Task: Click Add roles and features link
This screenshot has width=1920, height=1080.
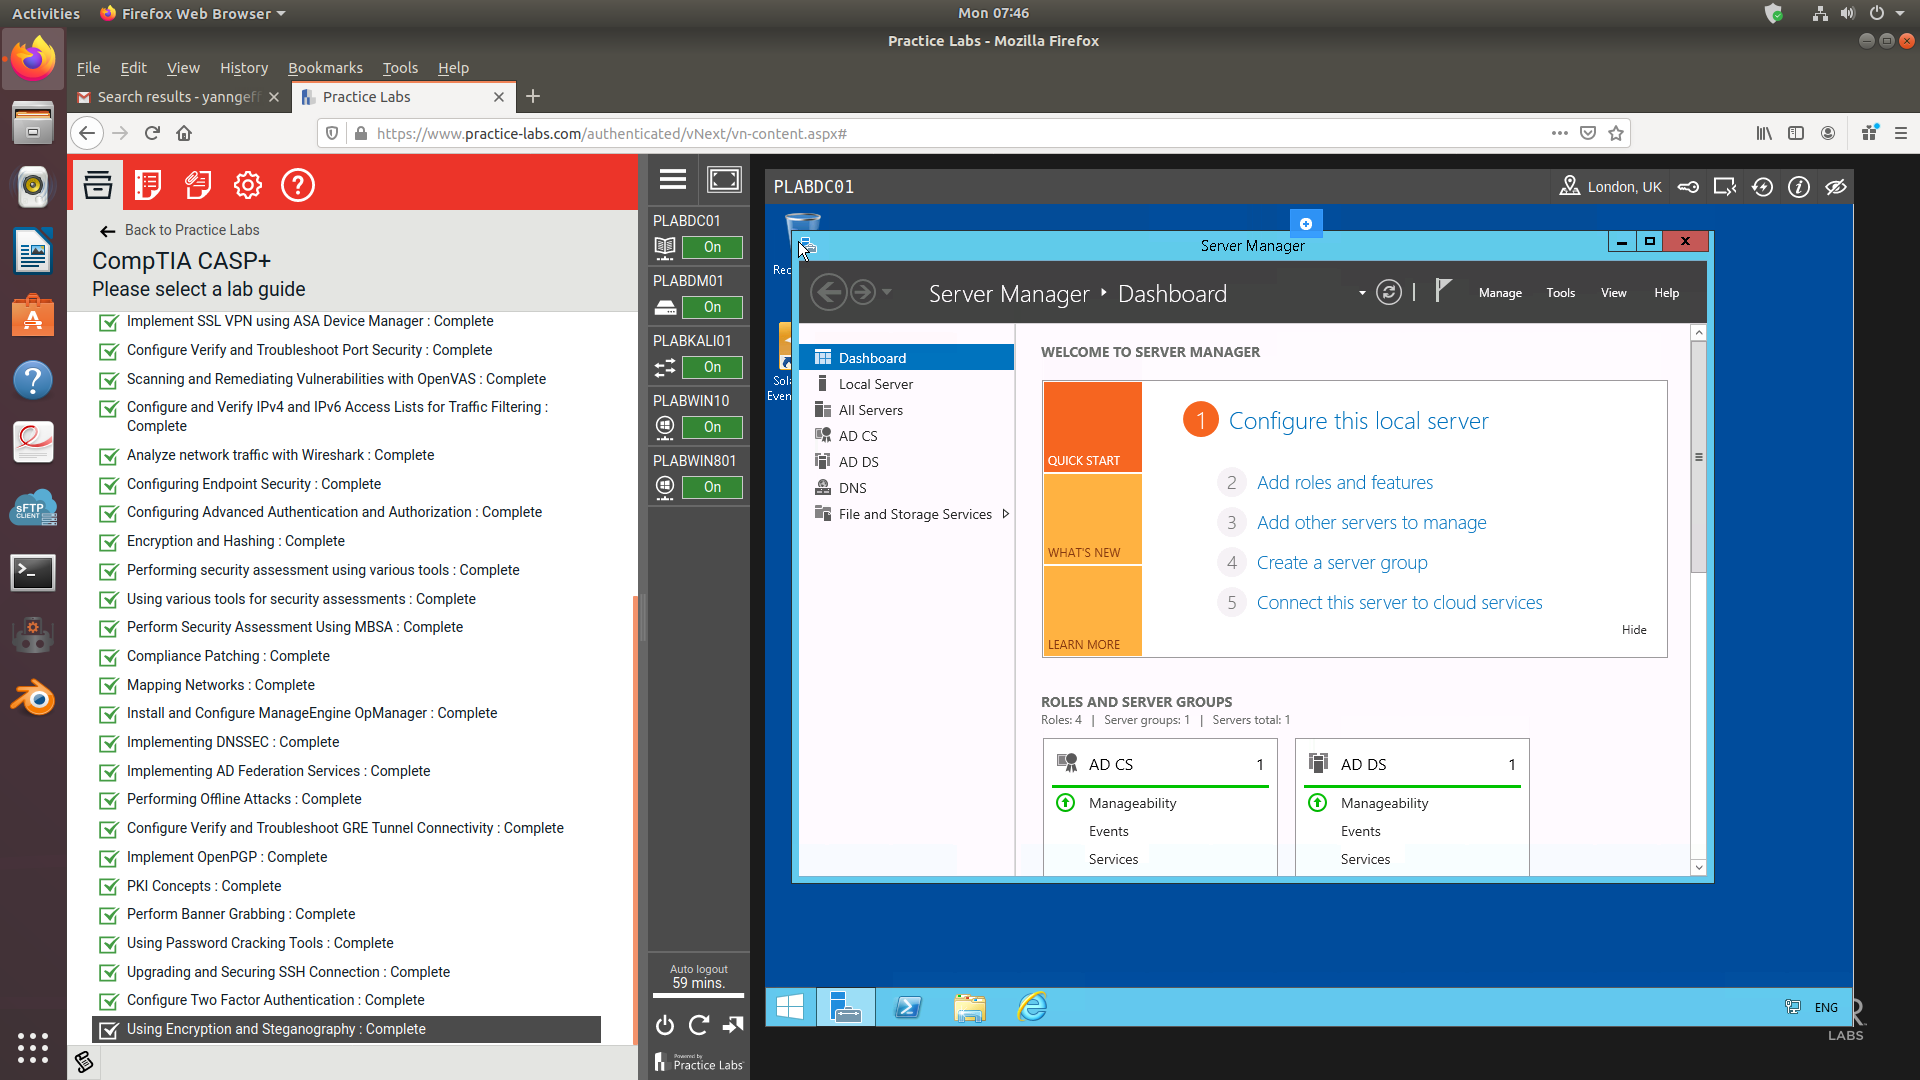Action: 1344,482
